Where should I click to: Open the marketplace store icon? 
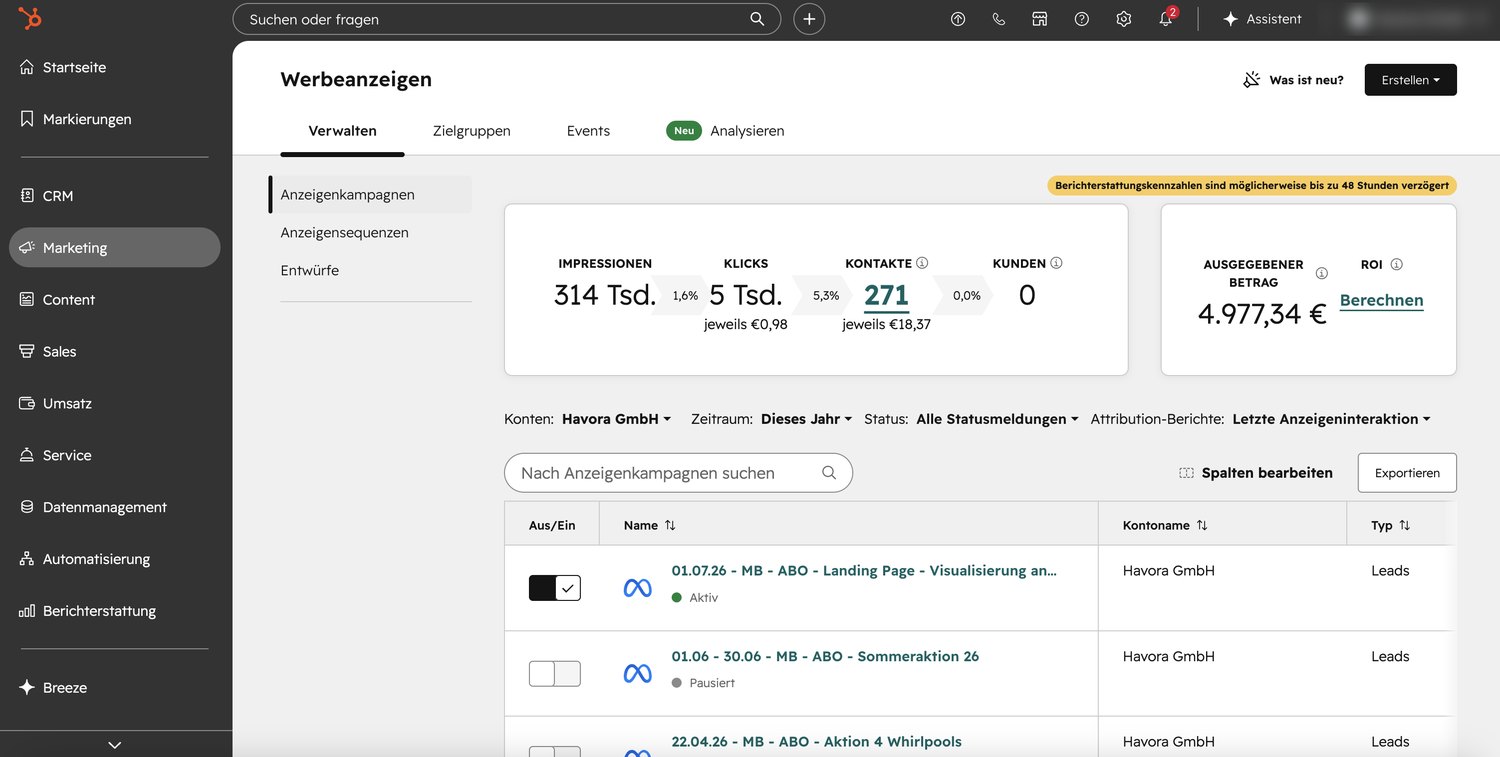[1040, 19]
